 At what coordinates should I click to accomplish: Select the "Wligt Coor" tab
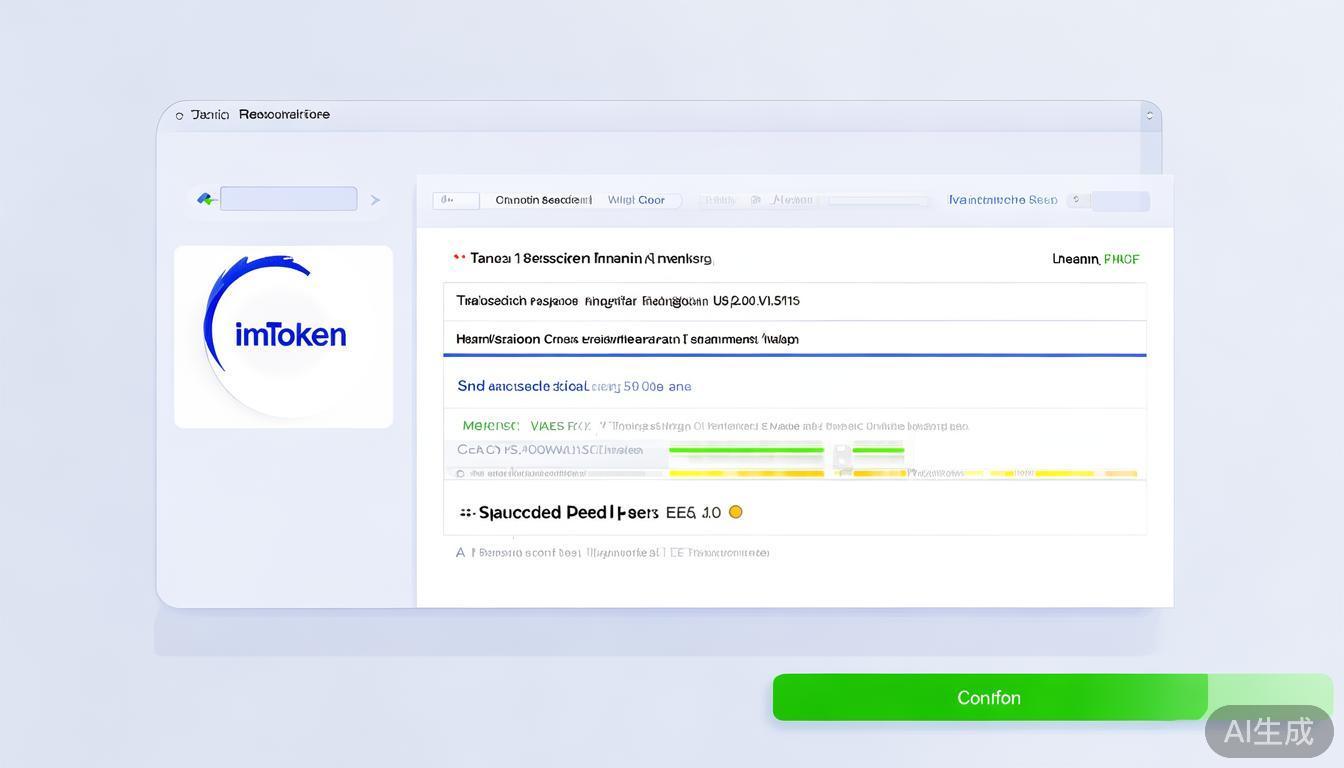637,200
